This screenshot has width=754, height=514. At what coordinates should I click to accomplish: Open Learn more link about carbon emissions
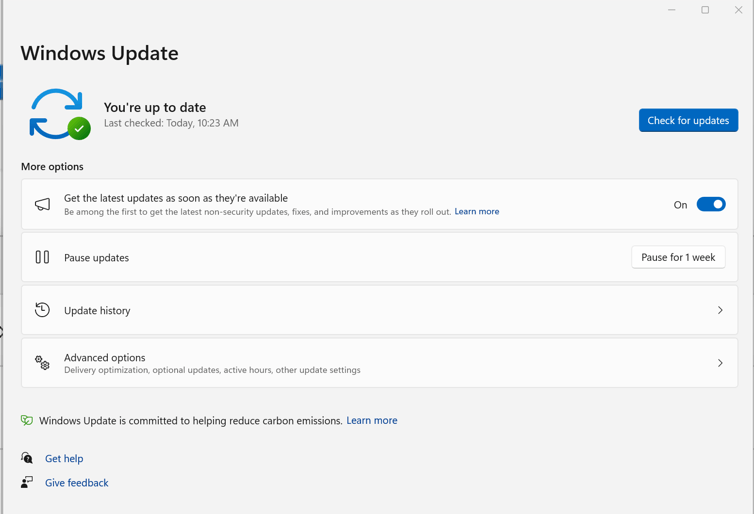click(x=372, y=420)
